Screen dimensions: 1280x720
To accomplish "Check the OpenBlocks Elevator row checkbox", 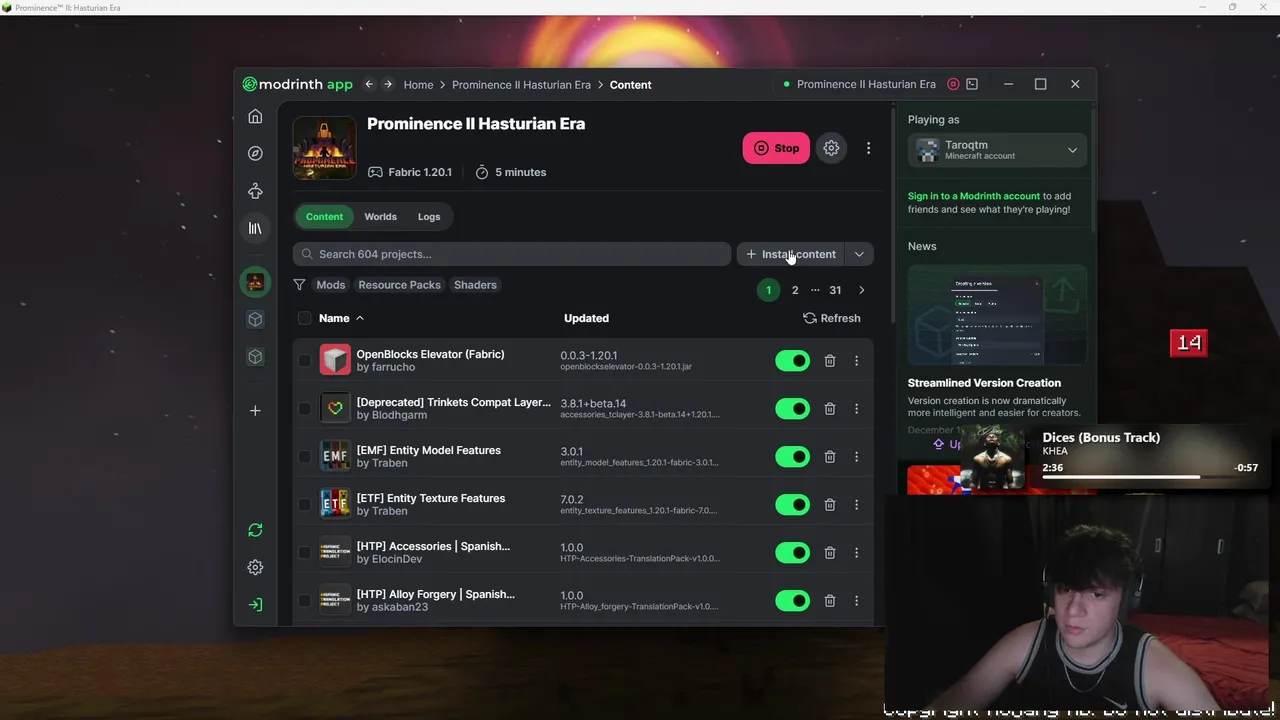I will click(x=304, y=360).
